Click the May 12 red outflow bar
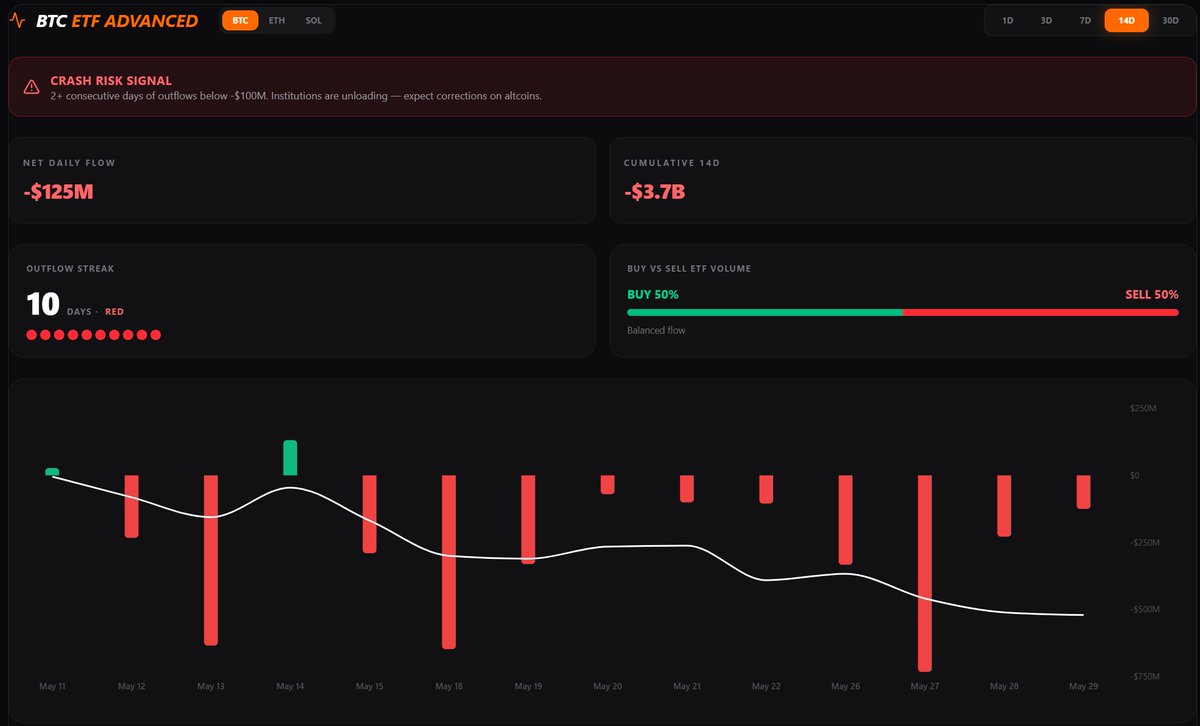1200x726 pixels. click(x=131, y=506)
